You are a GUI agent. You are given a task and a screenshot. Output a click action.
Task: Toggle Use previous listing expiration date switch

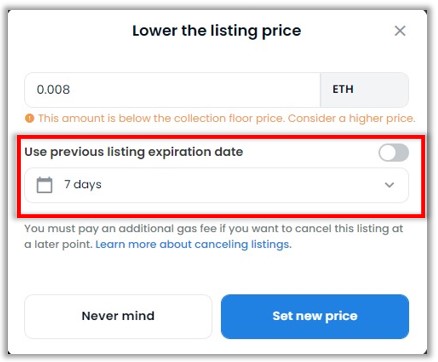(393, 153)
